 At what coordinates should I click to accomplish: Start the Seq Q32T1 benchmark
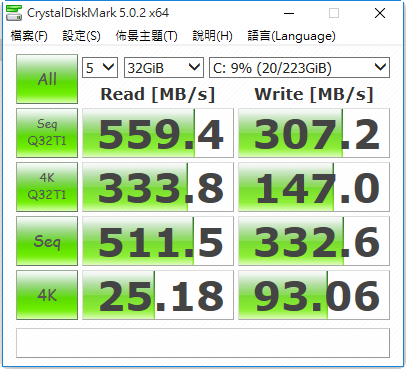[x=47, y=133]
